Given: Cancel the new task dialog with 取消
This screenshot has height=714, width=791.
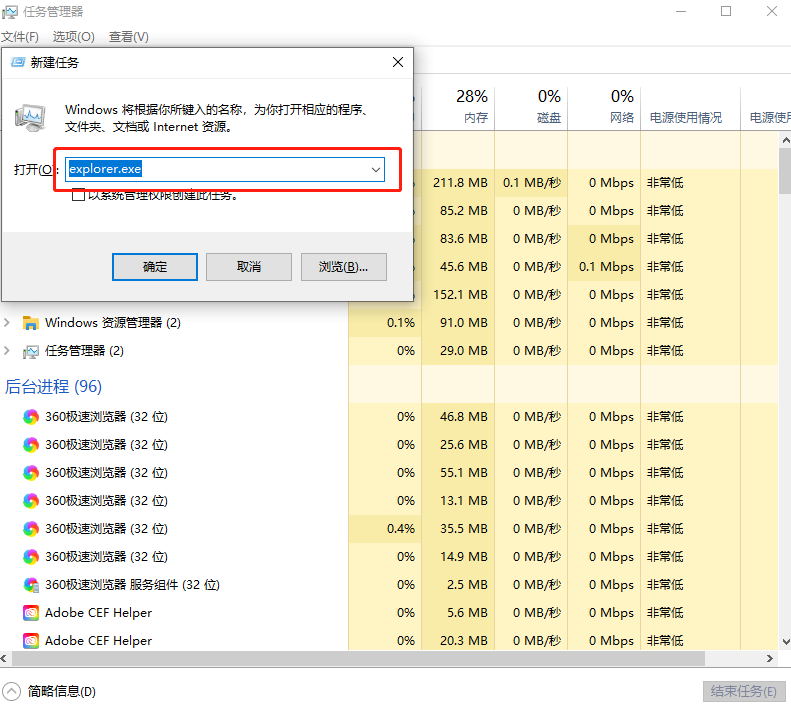Looking at the screenshot, I should pyautogui.click(x=249, y=267).
